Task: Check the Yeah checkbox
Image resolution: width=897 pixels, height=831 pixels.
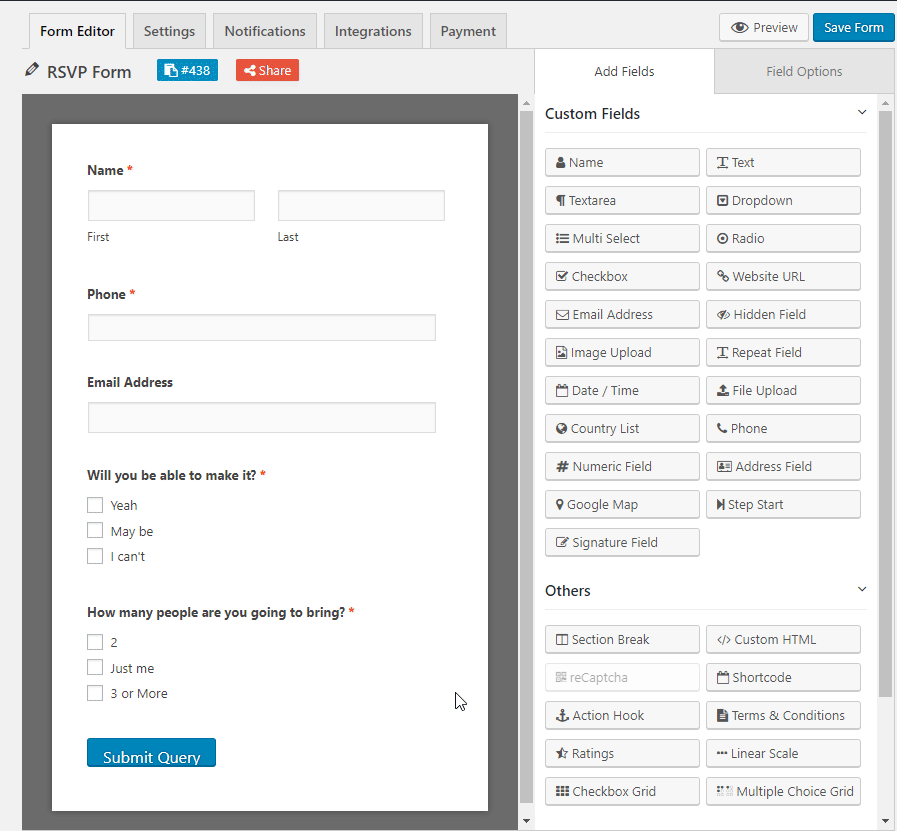Action: [x=95, y=505]
